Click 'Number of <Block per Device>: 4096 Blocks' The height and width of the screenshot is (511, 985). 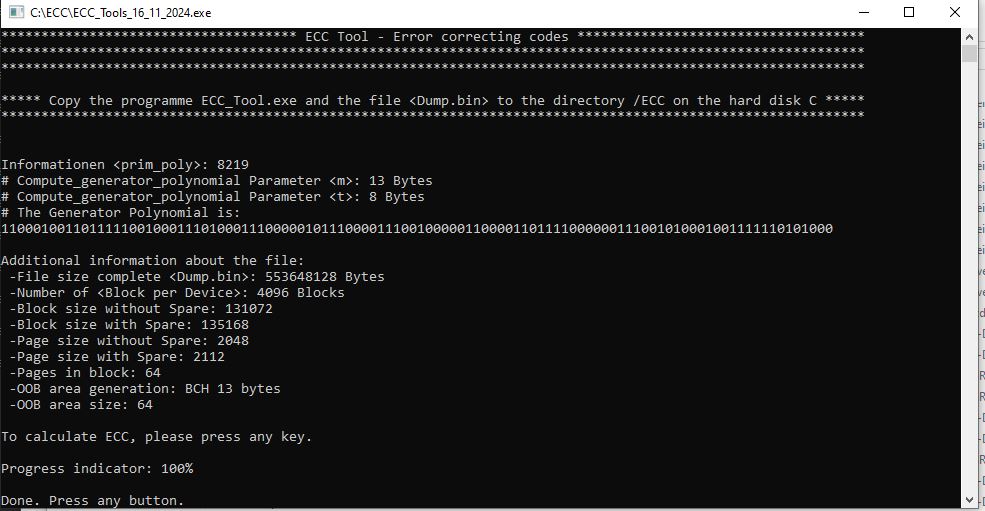coord(177,292)
